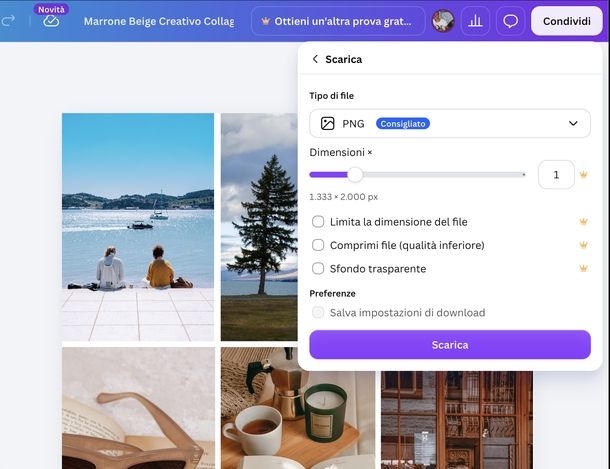
Task: Click the Dimensioni slider handle
Action: point(355,175)
